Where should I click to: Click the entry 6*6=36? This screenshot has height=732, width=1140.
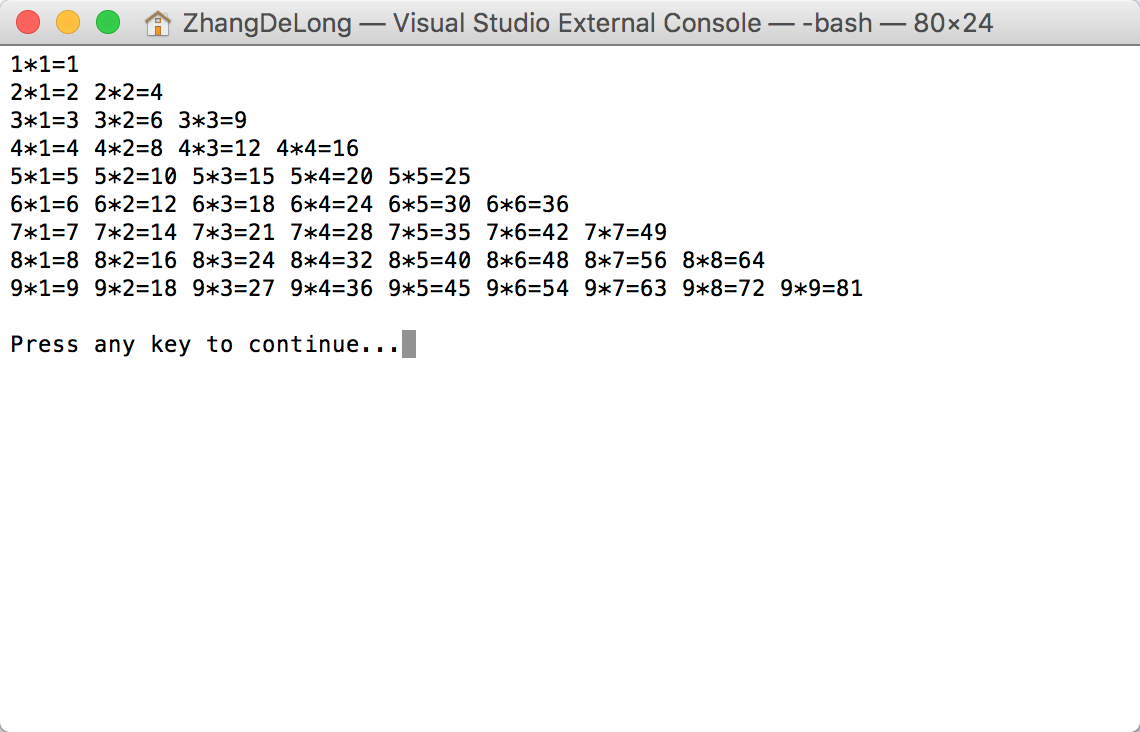click(x=527, y=204)
